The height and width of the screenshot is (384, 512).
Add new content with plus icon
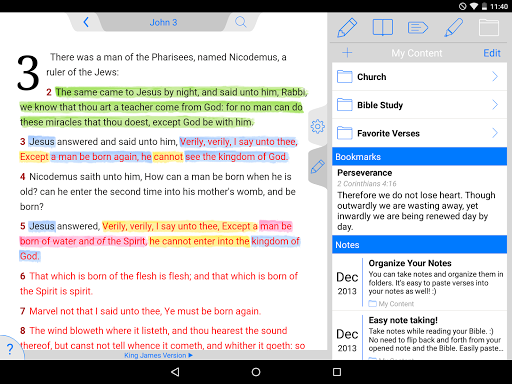347,53
